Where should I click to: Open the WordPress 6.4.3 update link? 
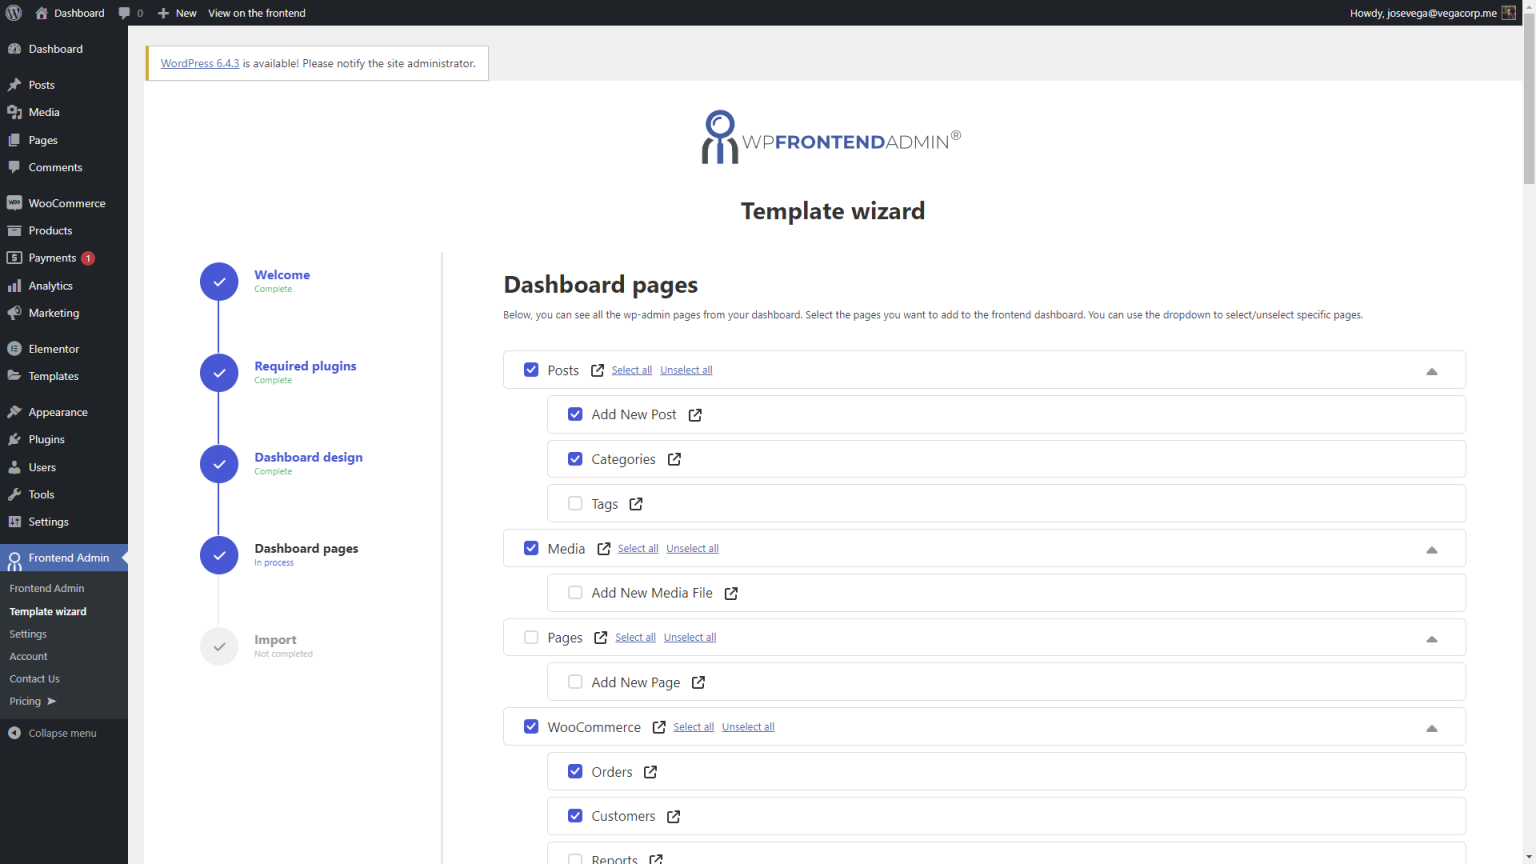click(199, 62)
